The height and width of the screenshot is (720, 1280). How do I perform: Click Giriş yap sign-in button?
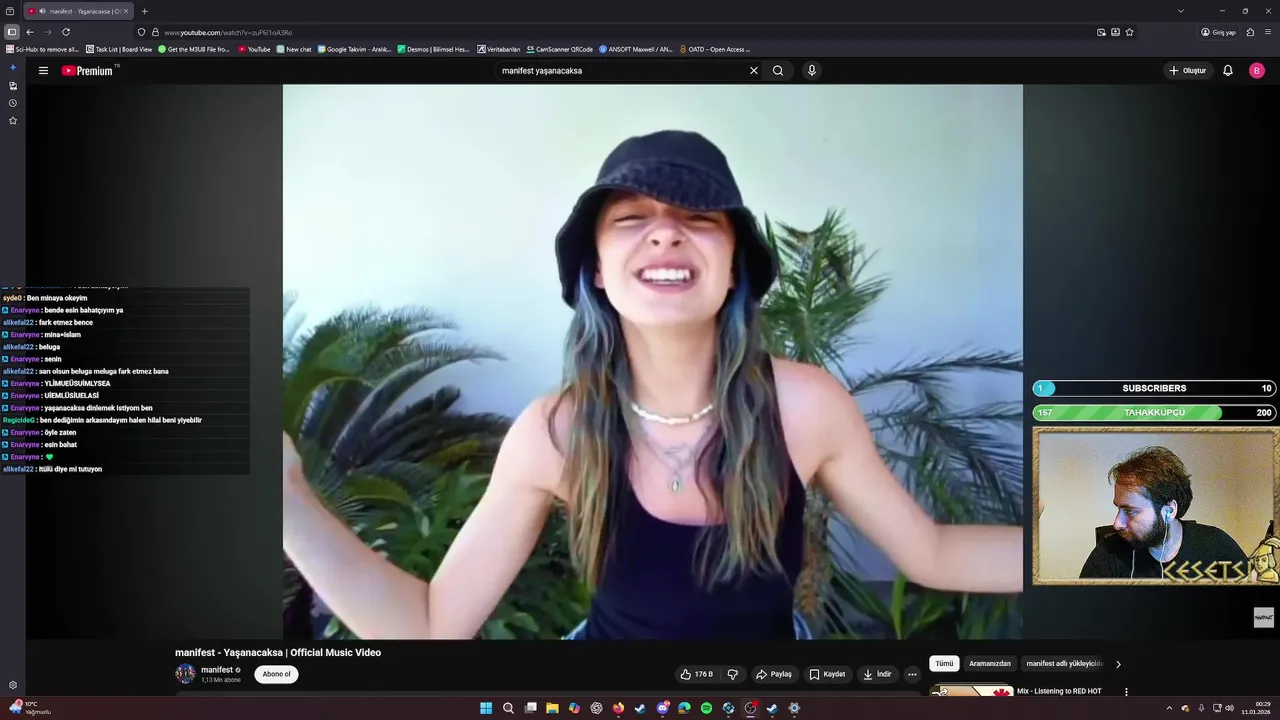tap(1219, 32)
